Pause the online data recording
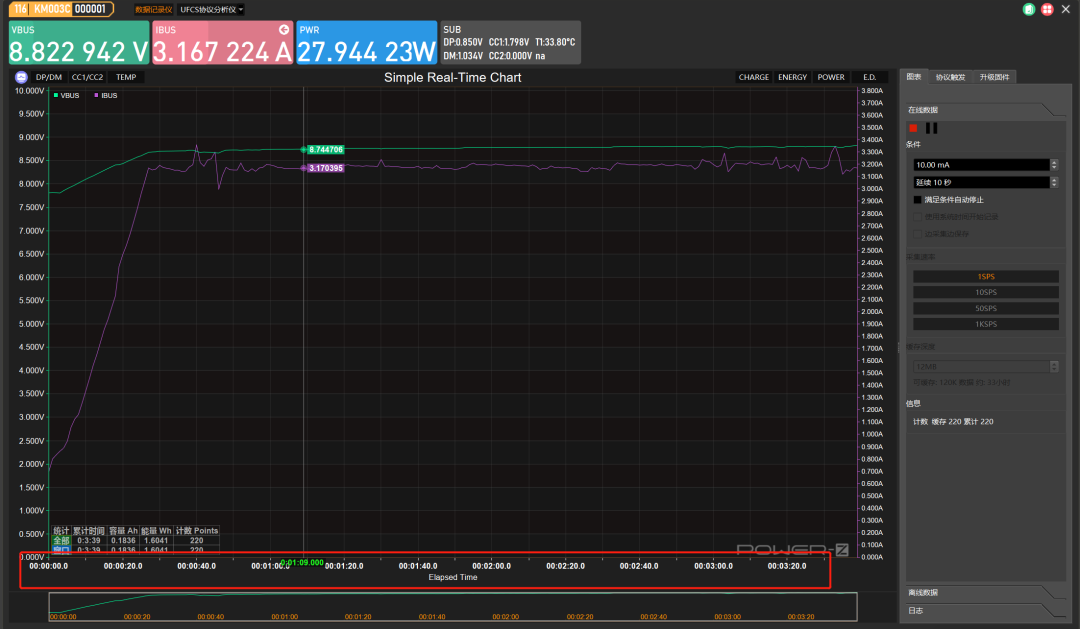Viewport: 1080px width, 629px height. 931,128
